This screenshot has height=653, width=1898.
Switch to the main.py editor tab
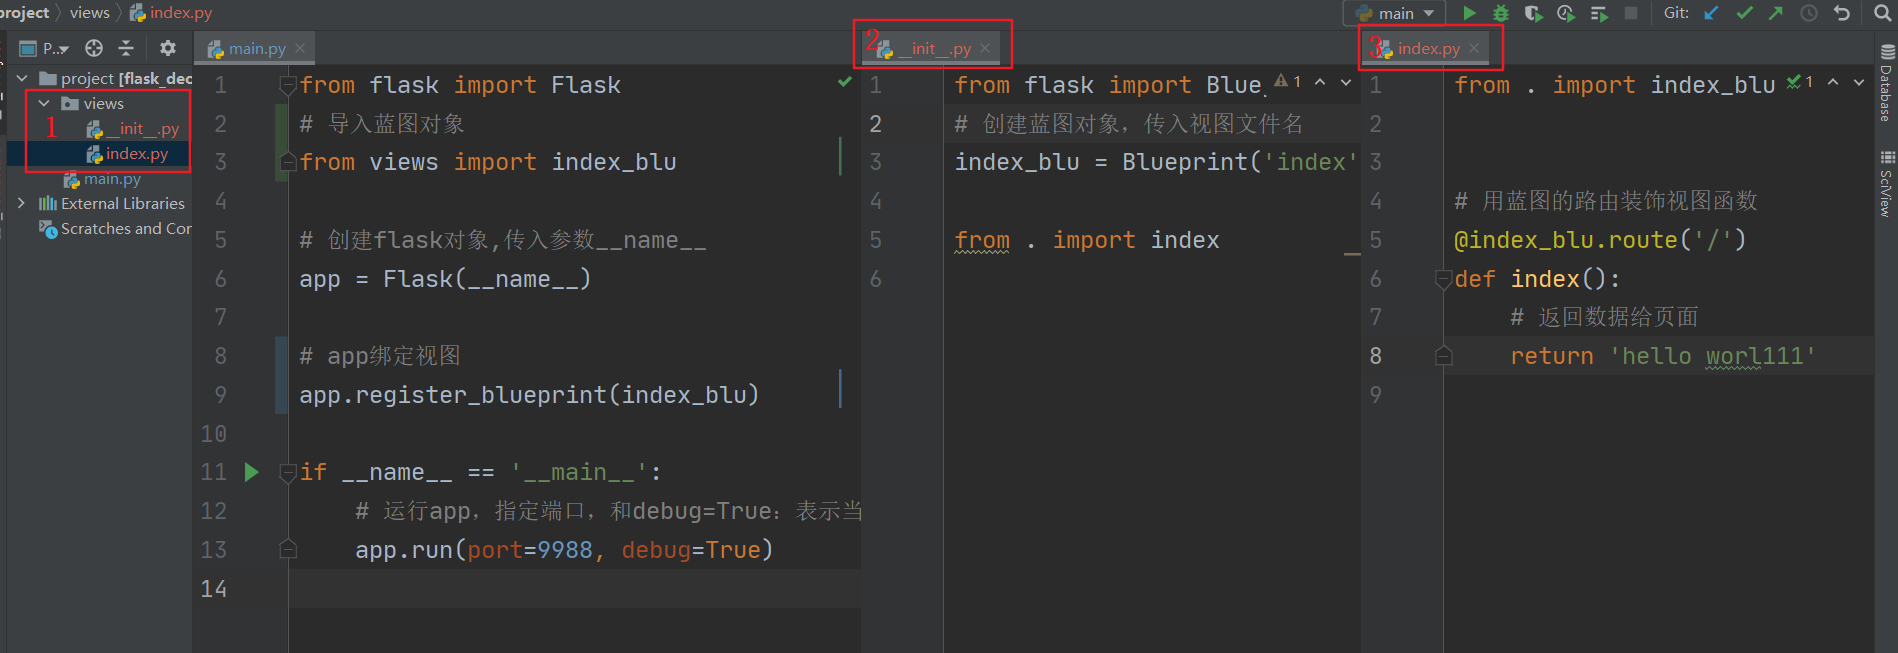point(254,47)
